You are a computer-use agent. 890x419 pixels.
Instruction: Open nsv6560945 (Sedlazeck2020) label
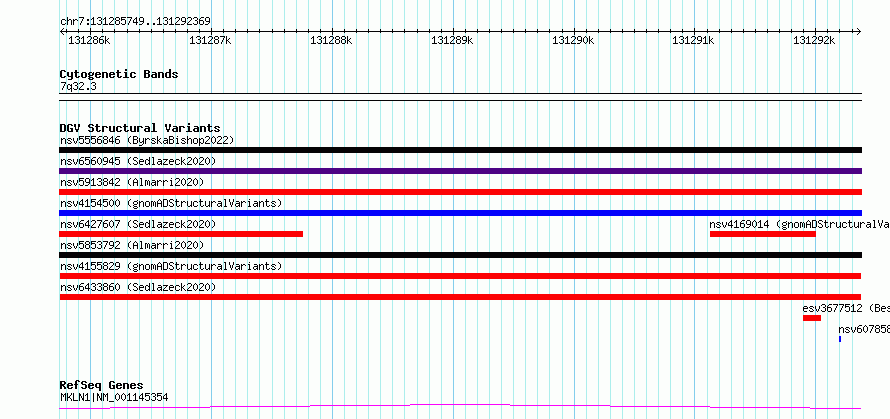point(138,161)
